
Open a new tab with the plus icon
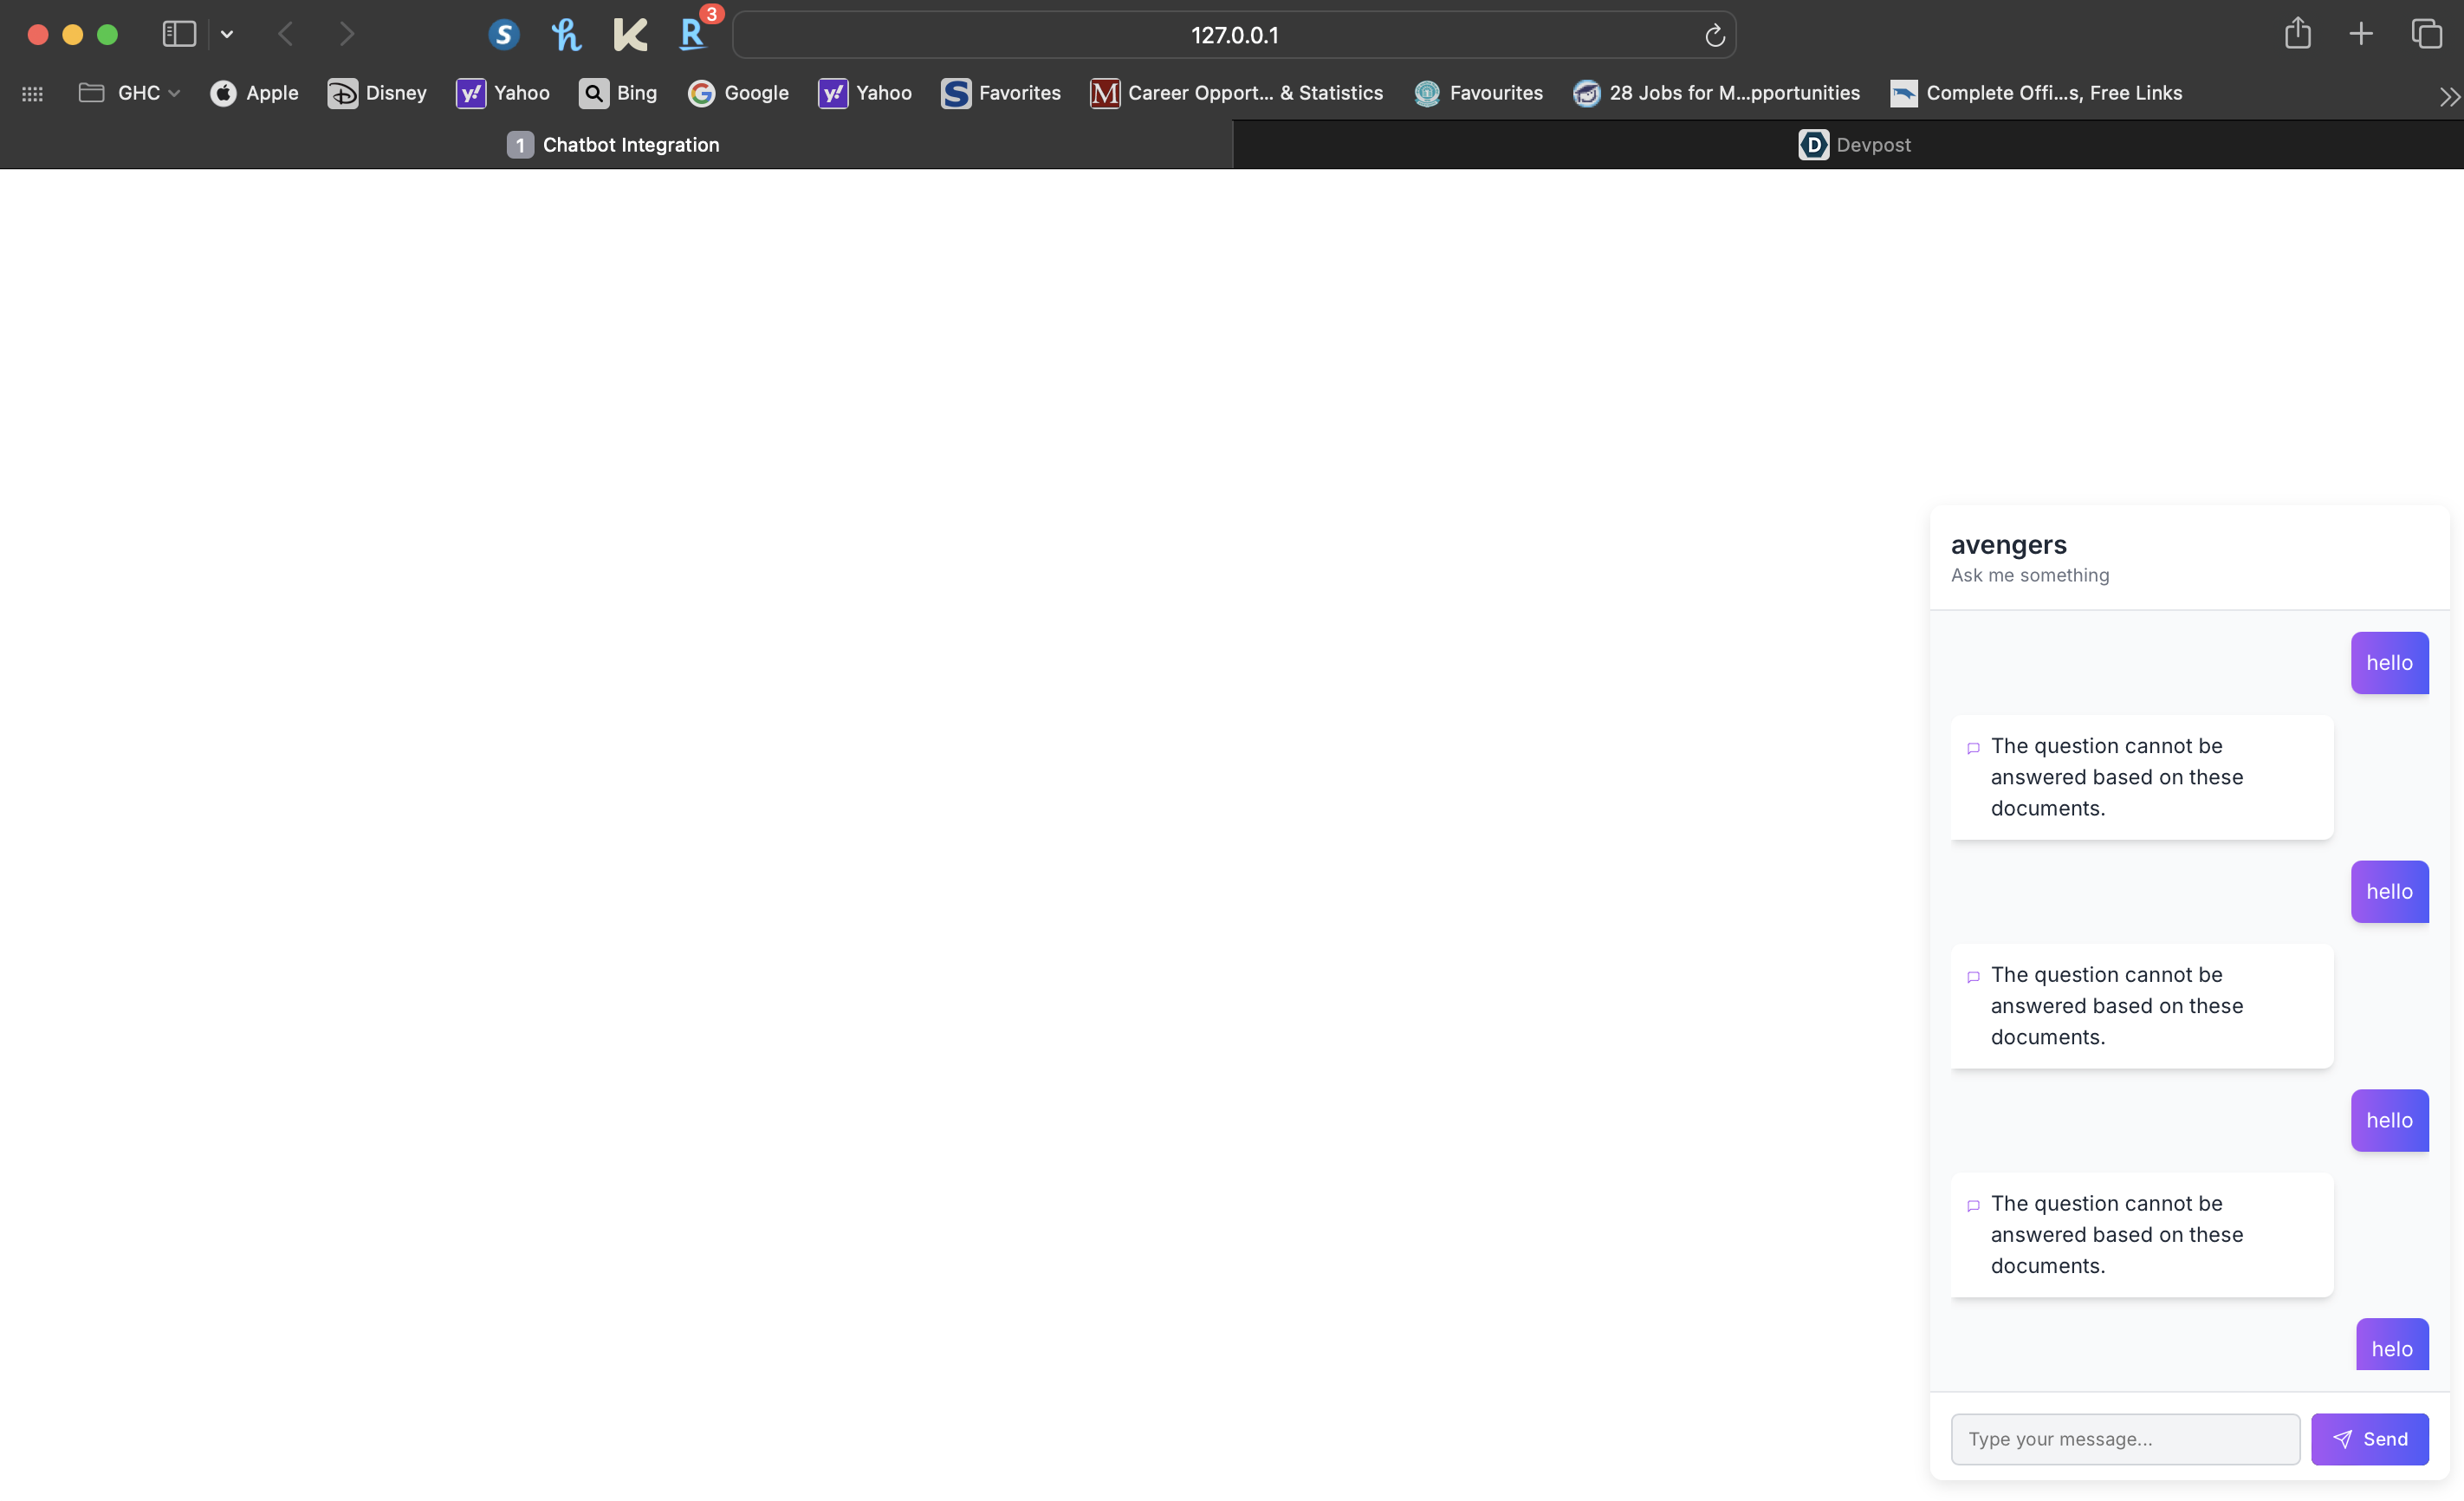point(2360,34)
